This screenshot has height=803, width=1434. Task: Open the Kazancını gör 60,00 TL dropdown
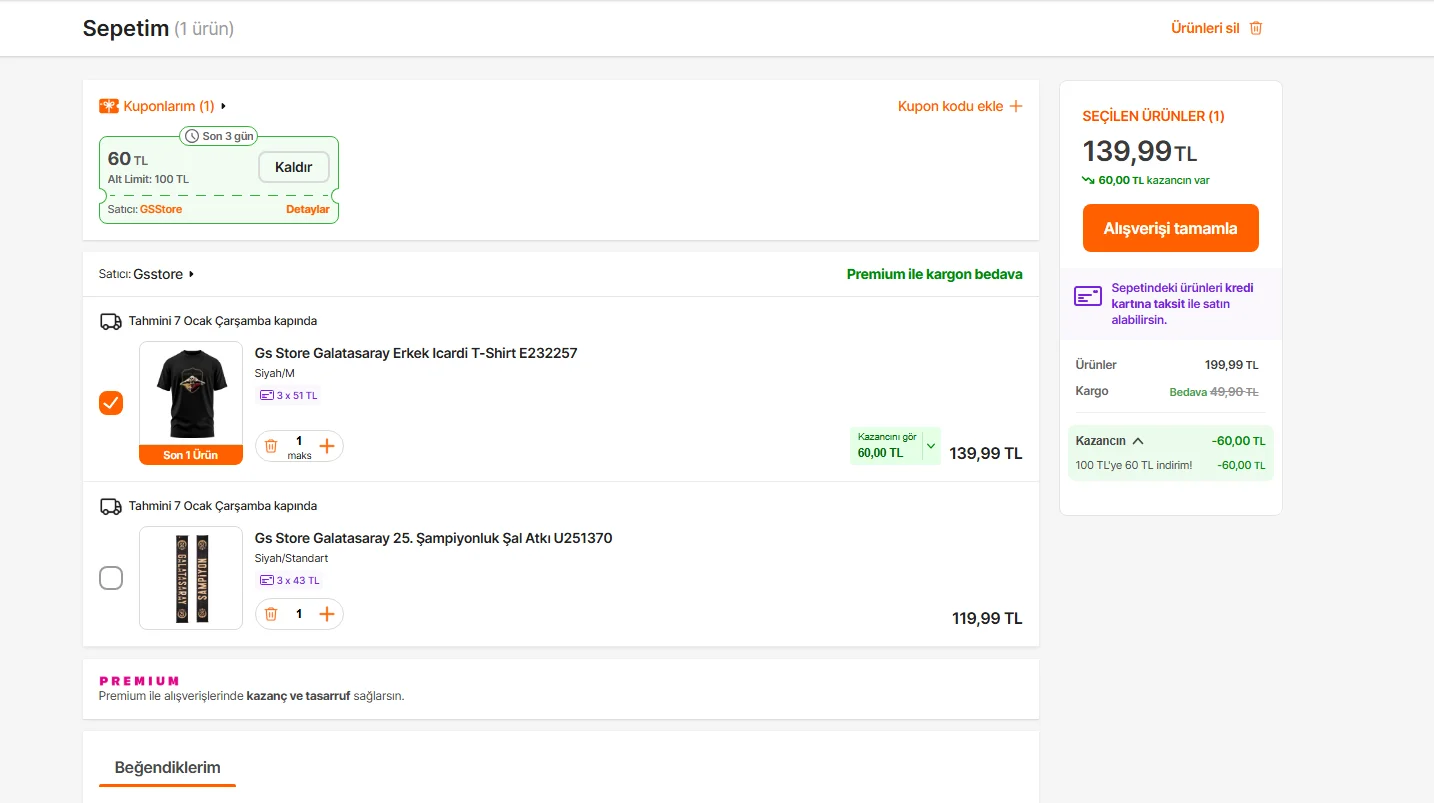(x=895, y=446)
